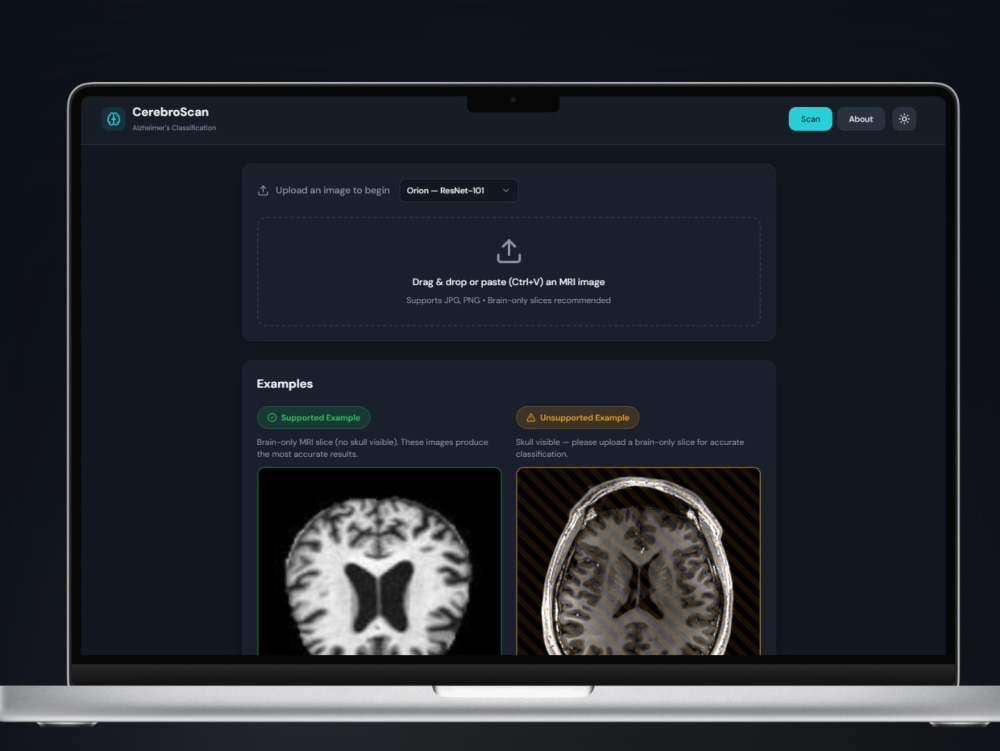This screenshot has height=751, width=1000.
Task: Toggle the light/dark theme sun icon
Action: pos(904,119)
